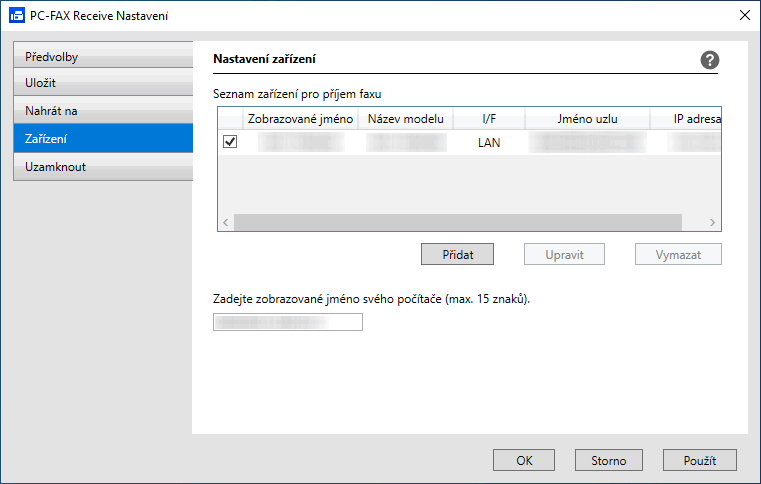Close the PC-FAX Receive window

[744, 15]
